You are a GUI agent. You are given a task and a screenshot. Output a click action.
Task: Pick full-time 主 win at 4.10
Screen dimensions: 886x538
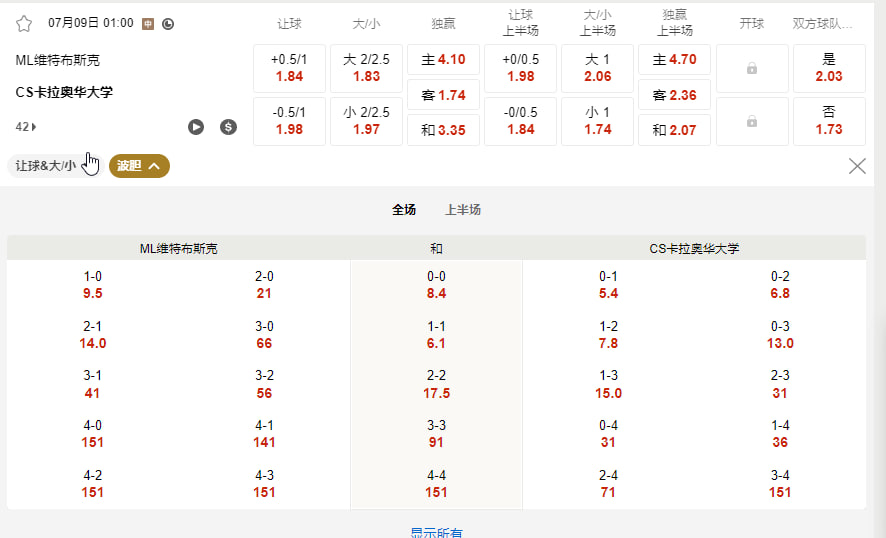click(x=444, y=59)
